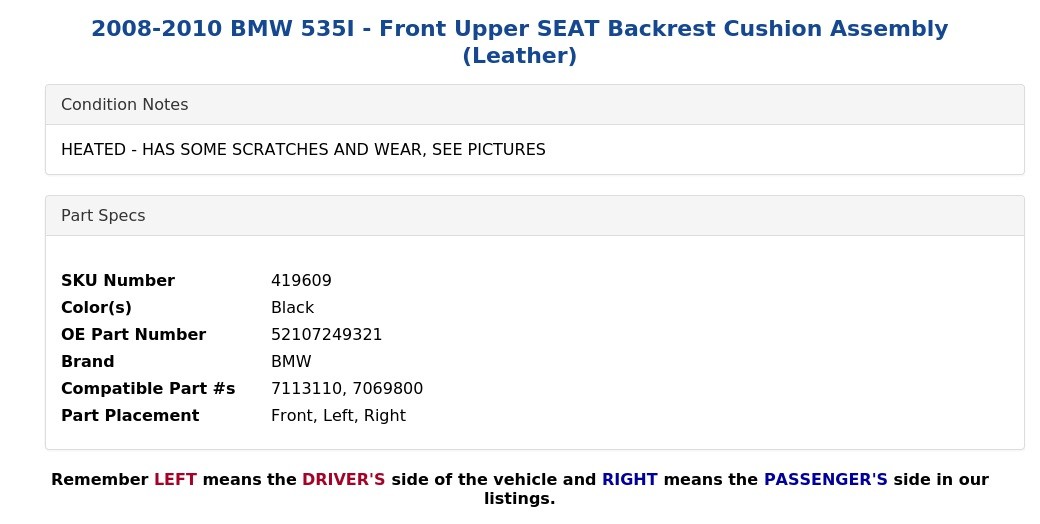Select the Black color value
This screenshot has width=1040, height=524.
click(292, 308)
